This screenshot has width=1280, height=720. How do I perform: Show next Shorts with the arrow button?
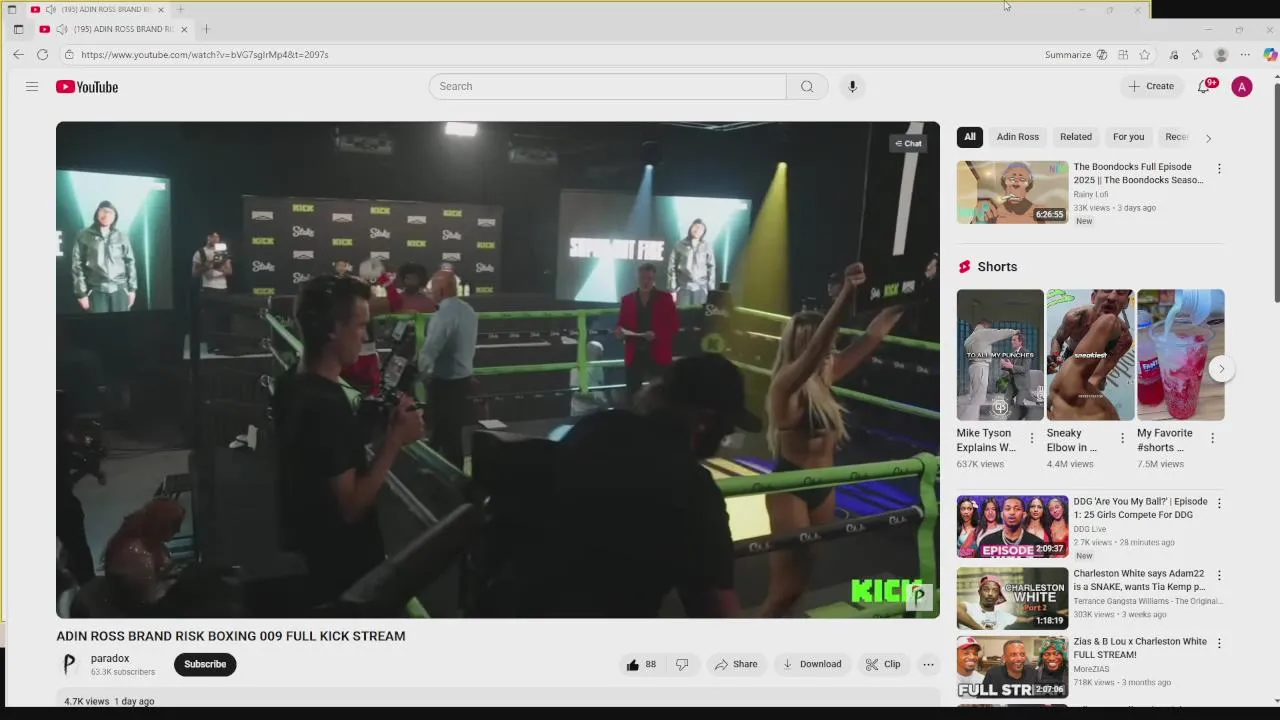1221,369
